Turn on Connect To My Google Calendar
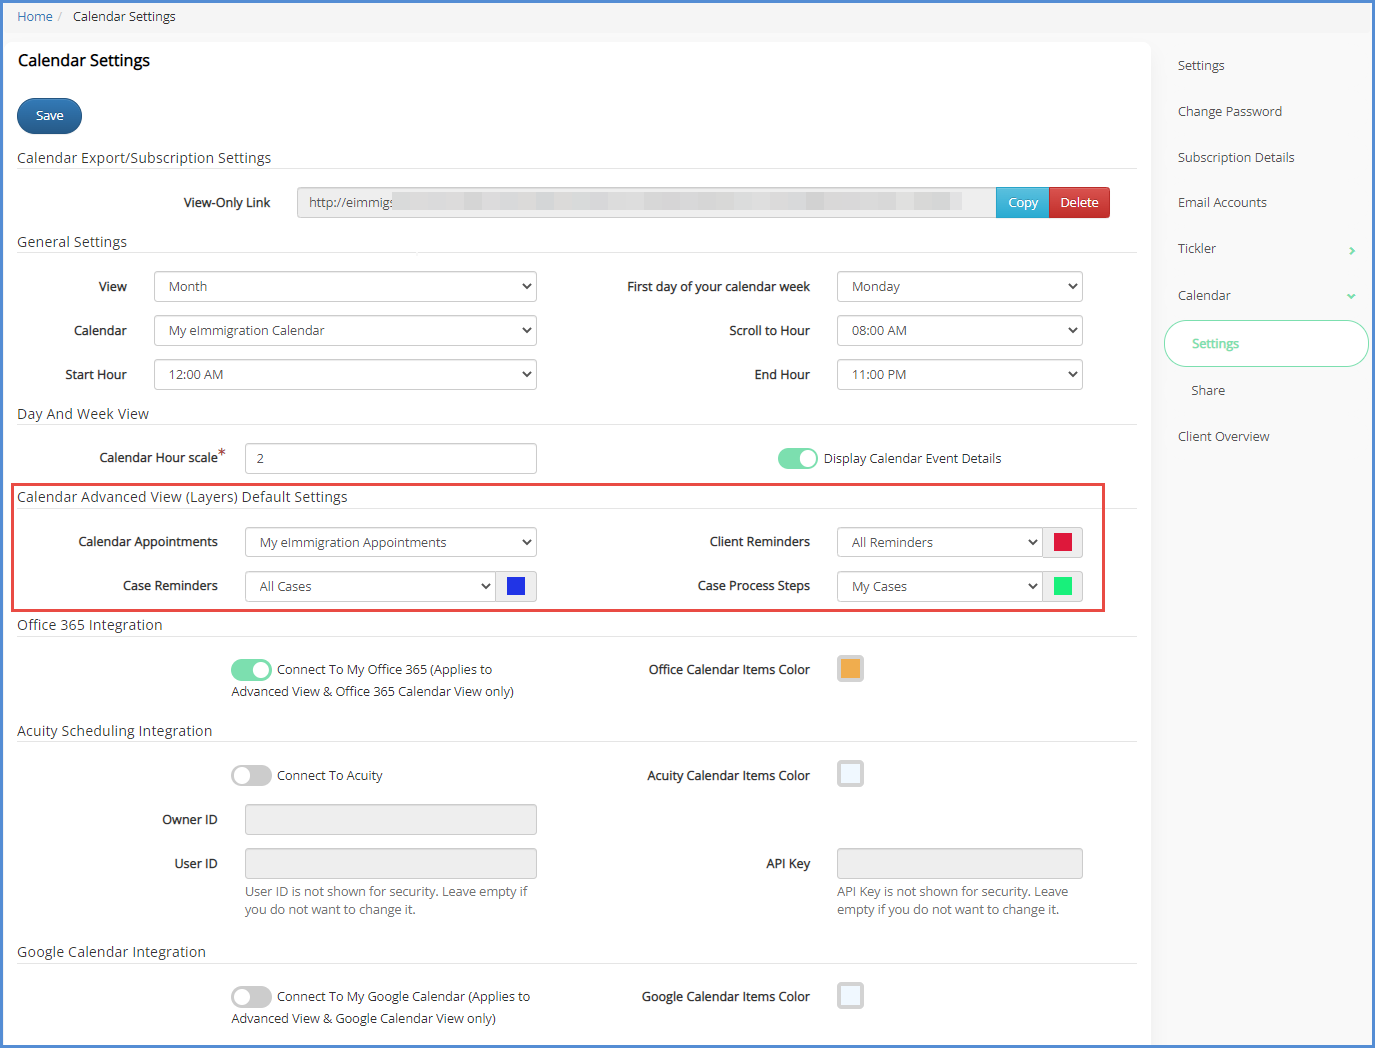The image size is (1375, 1048). point(251,996)
